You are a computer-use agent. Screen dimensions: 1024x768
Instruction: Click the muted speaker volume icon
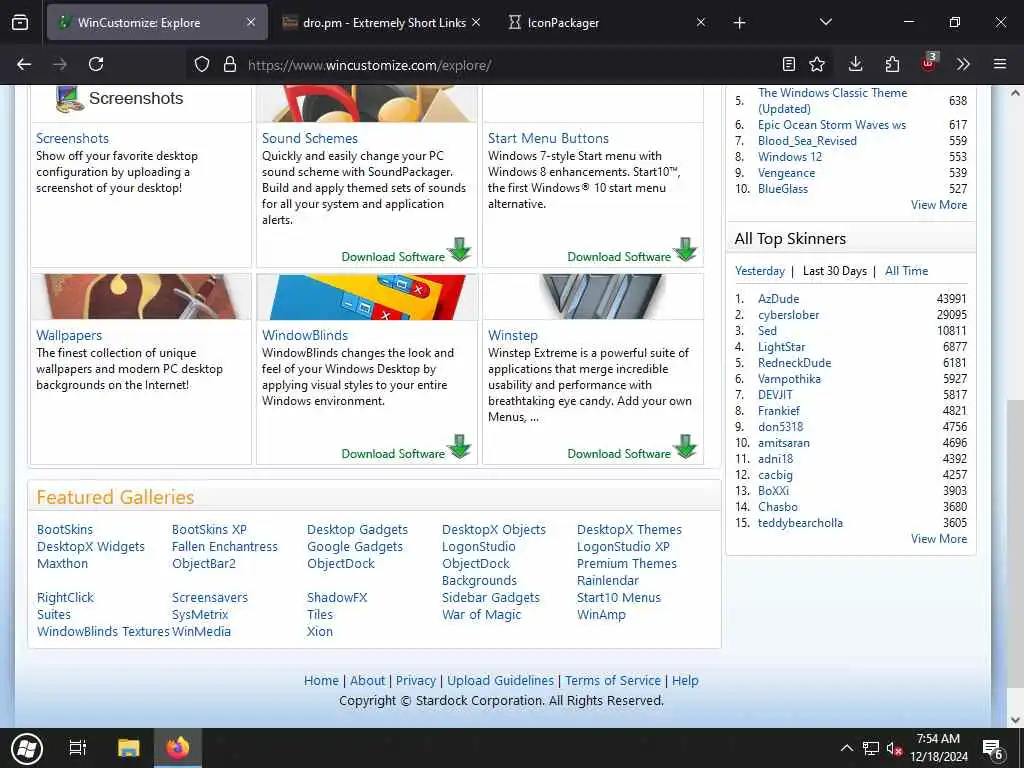[x=893, y=749]
